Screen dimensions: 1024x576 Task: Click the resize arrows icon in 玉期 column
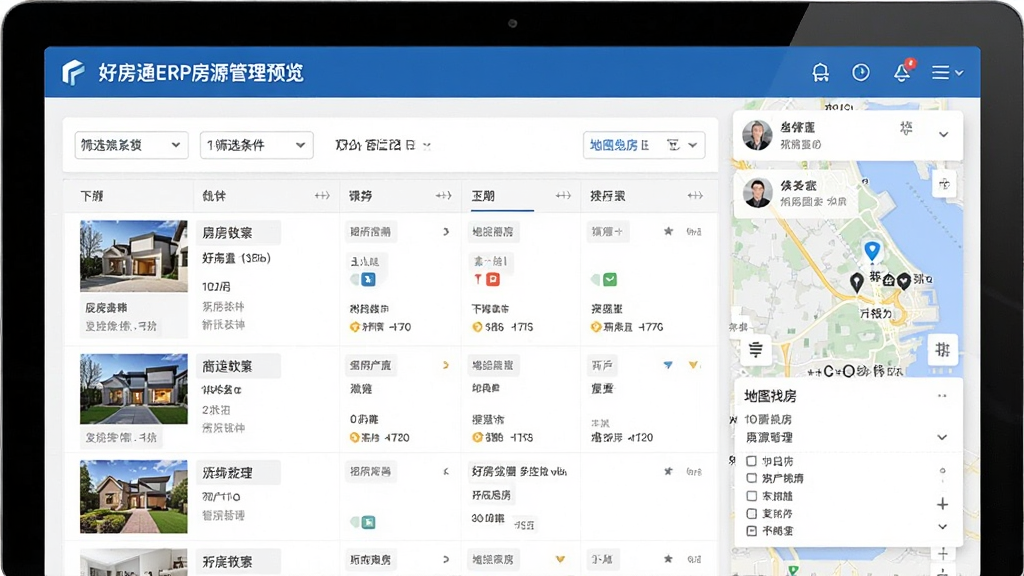(x=563, y=196)
